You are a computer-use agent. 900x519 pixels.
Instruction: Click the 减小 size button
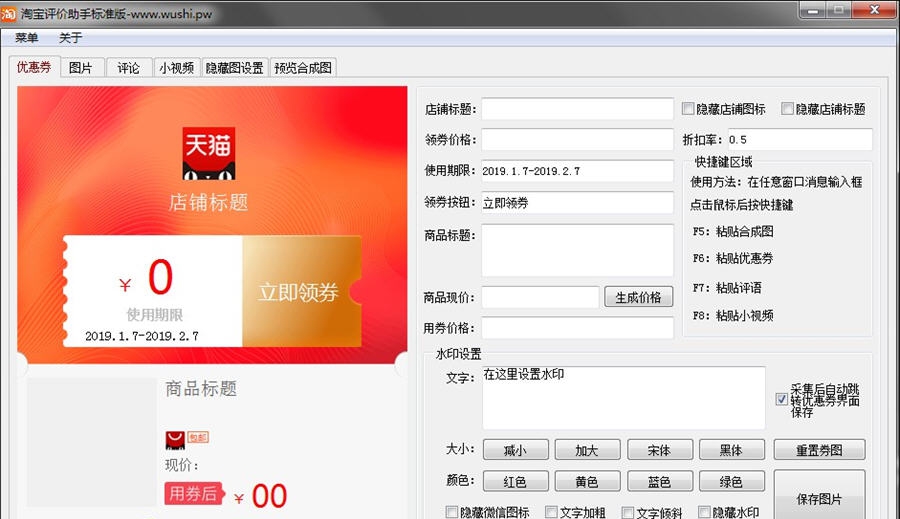(x=515, y=450)
